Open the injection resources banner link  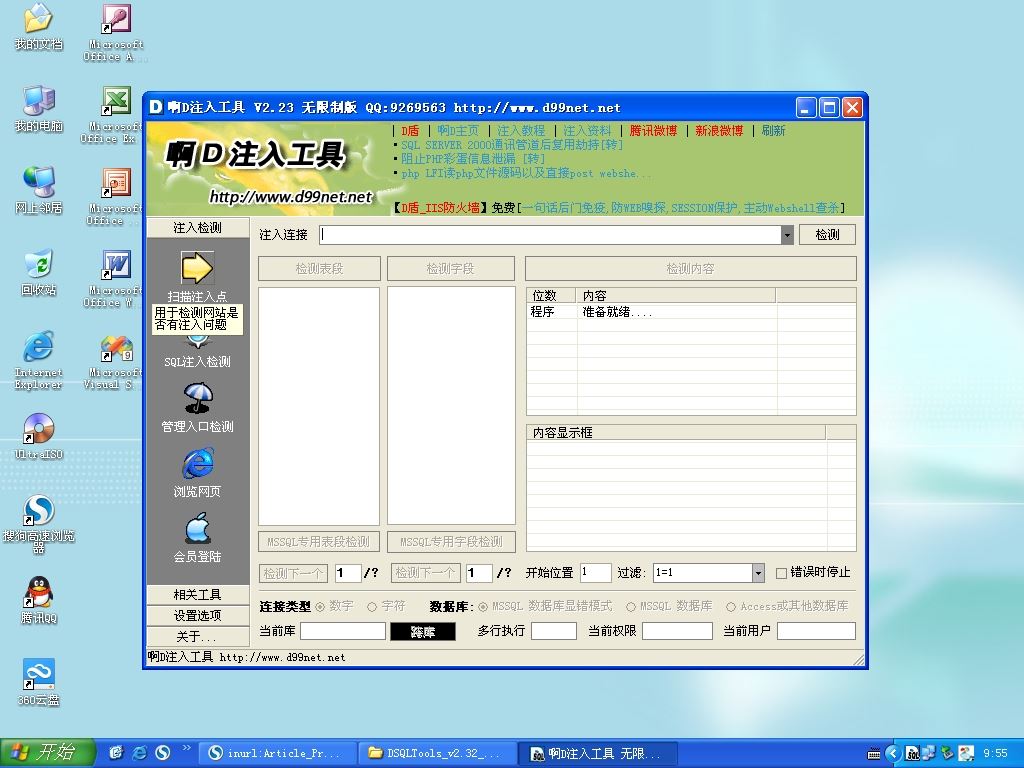coord(587,131)
